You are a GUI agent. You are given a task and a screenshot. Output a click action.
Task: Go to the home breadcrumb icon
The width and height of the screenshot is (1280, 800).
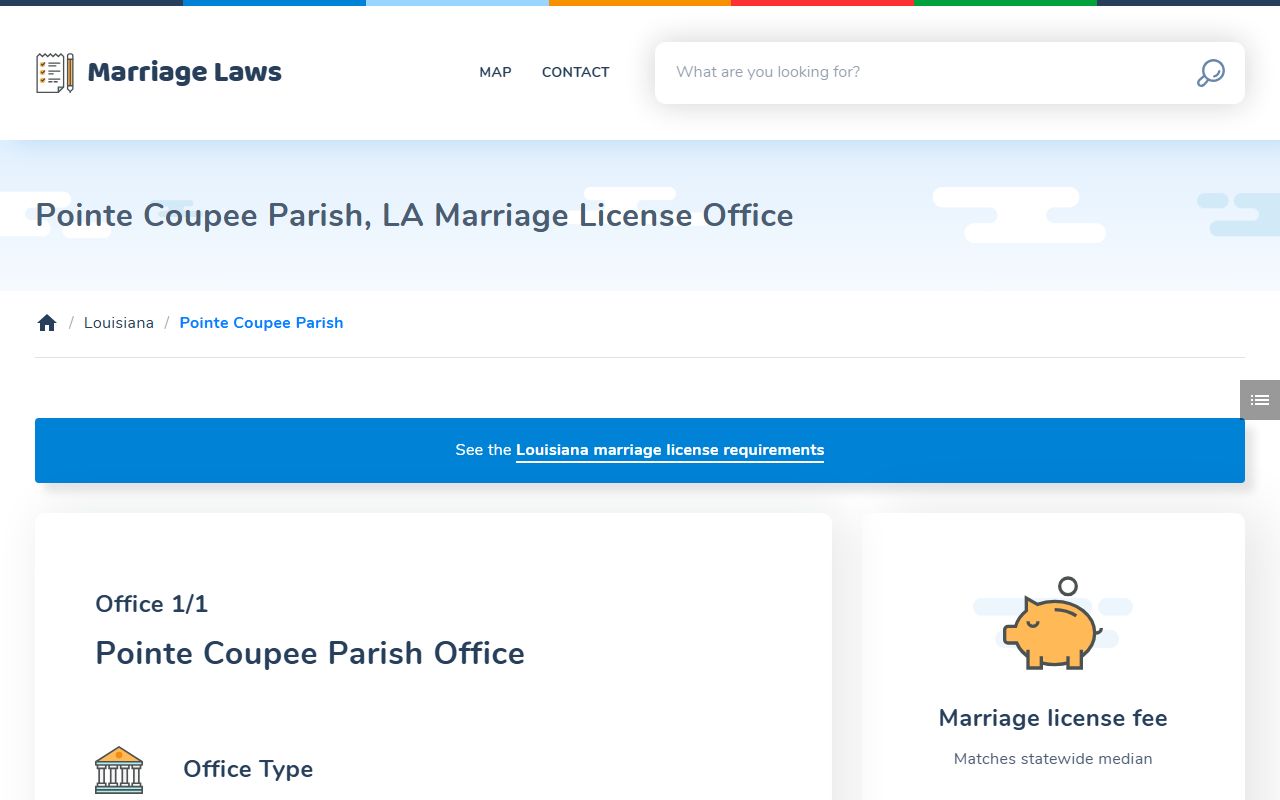click(47, 323)
